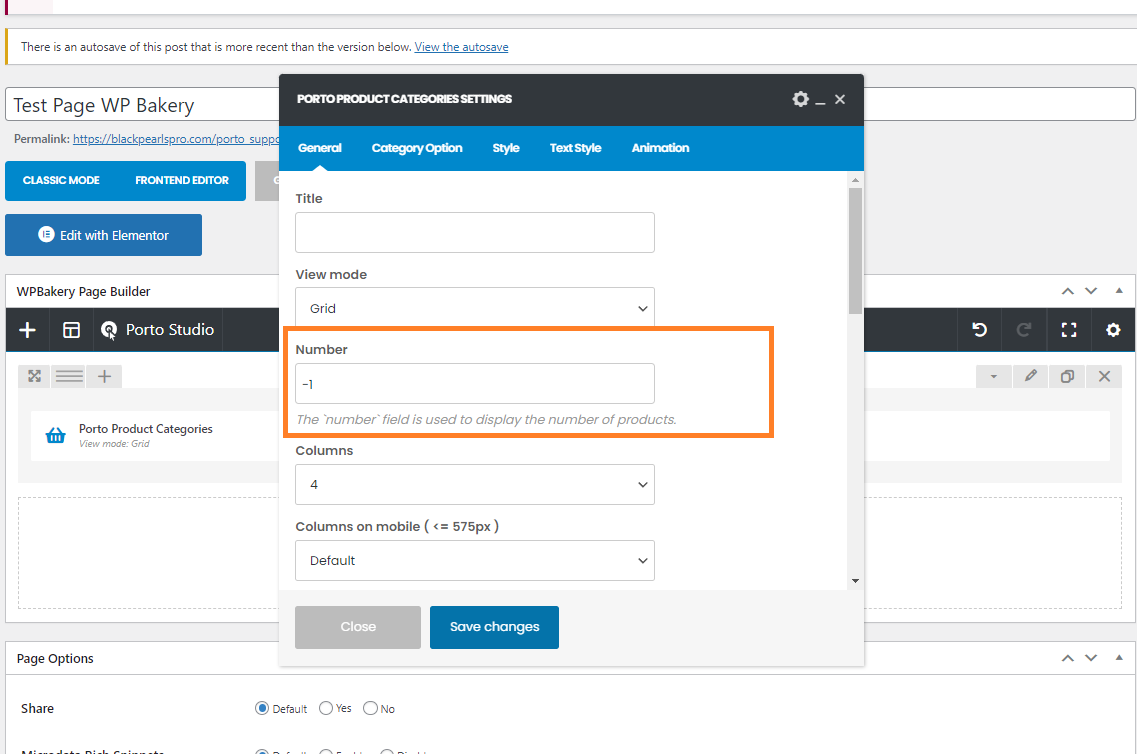Change the row layout columns icon

click(69, 376)
